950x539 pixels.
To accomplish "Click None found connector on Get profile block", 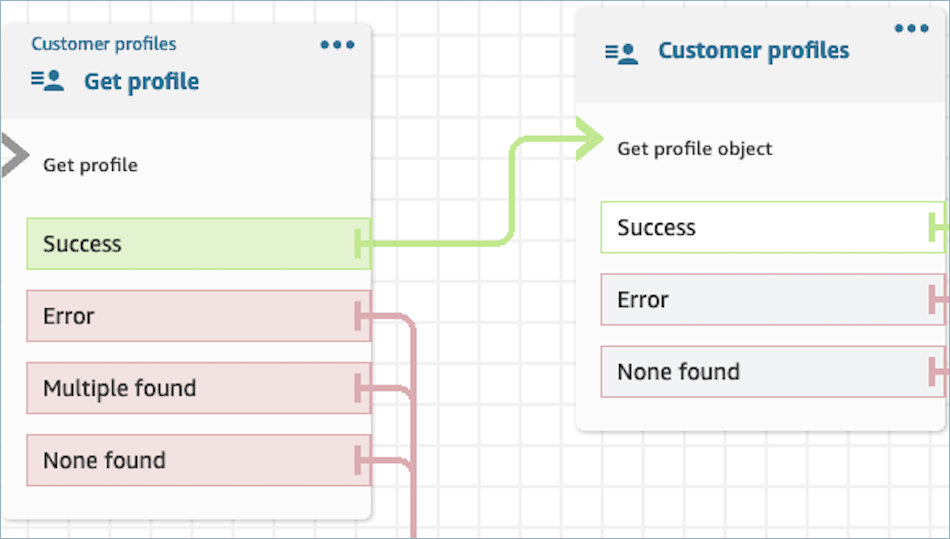I will (360, 460).
